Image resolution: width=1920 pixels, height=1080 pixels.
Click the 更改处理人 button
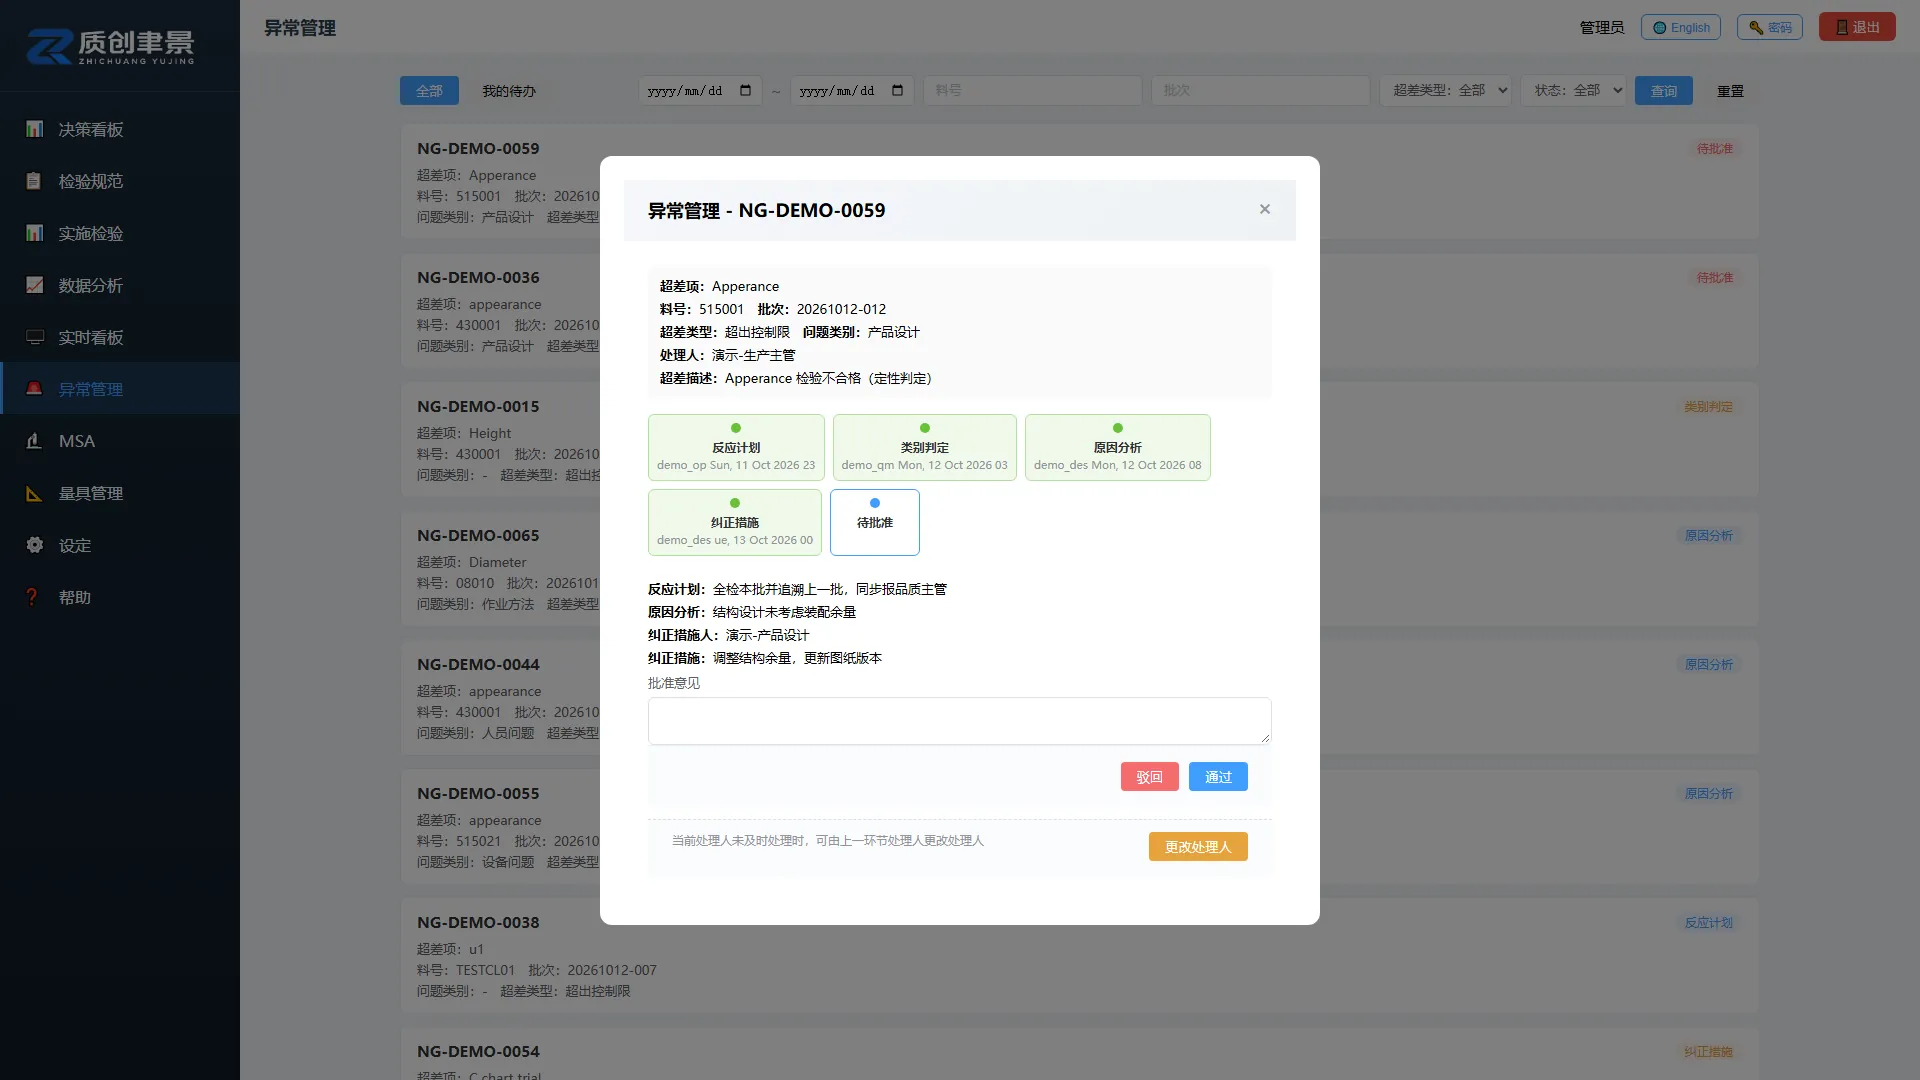(x=1198, y=847)
